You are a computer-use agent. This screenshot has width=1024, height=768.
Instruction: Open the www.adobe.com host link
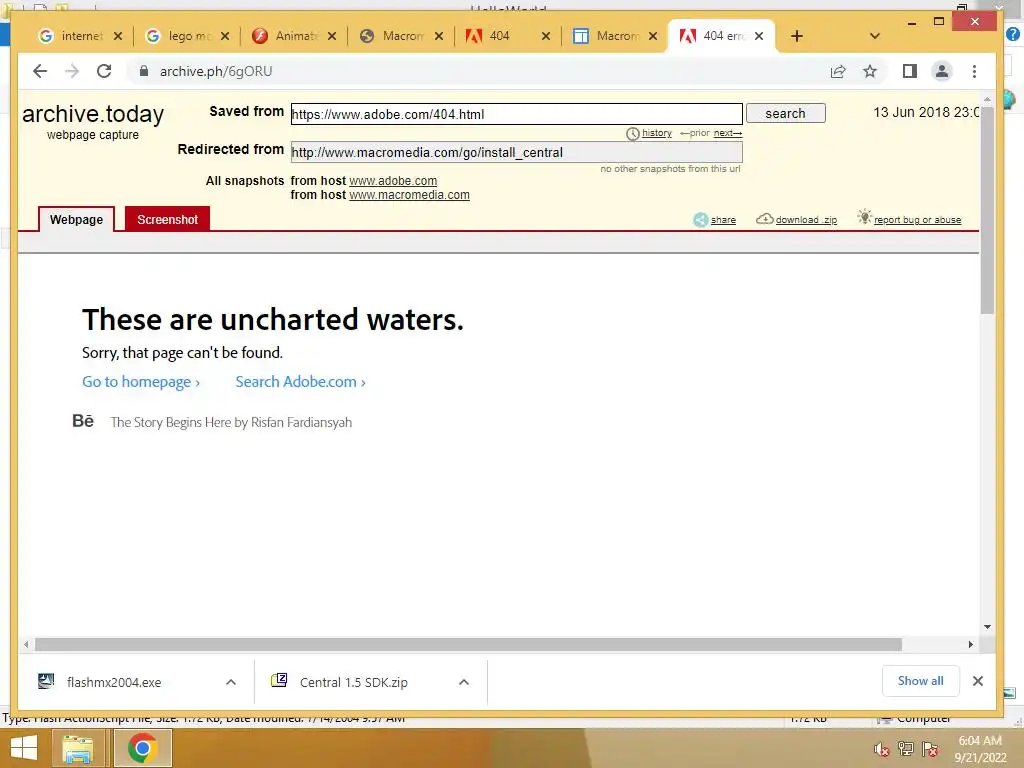(x=393, y=180)
